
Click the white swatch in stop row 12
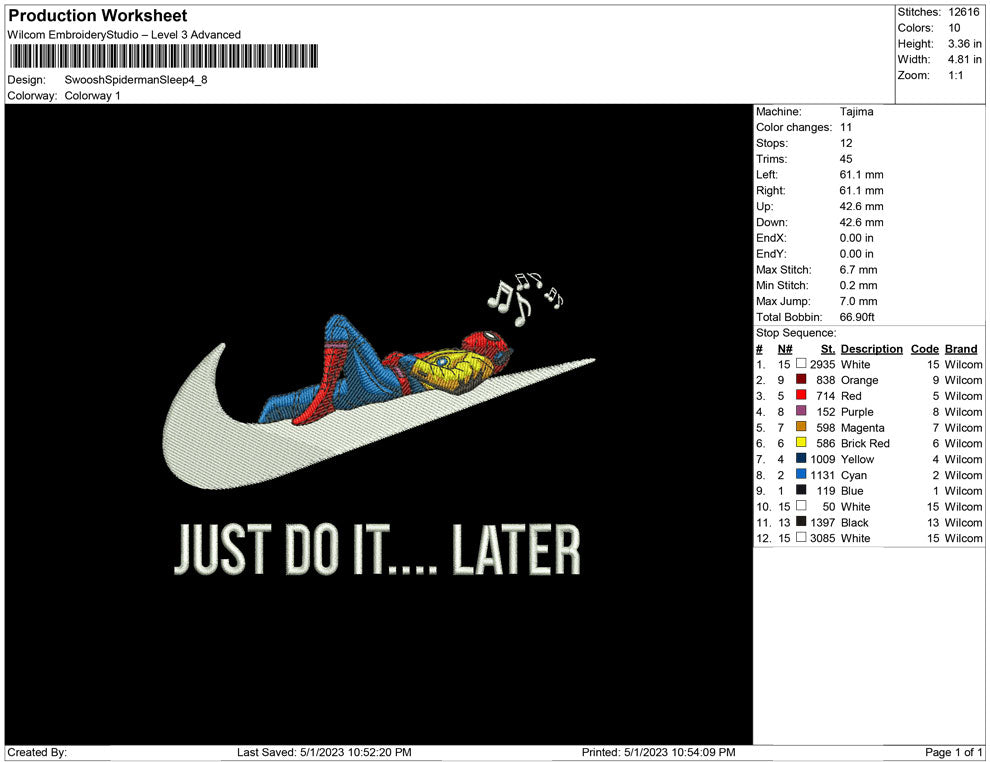pyautogui.click(x=801, y=537)
